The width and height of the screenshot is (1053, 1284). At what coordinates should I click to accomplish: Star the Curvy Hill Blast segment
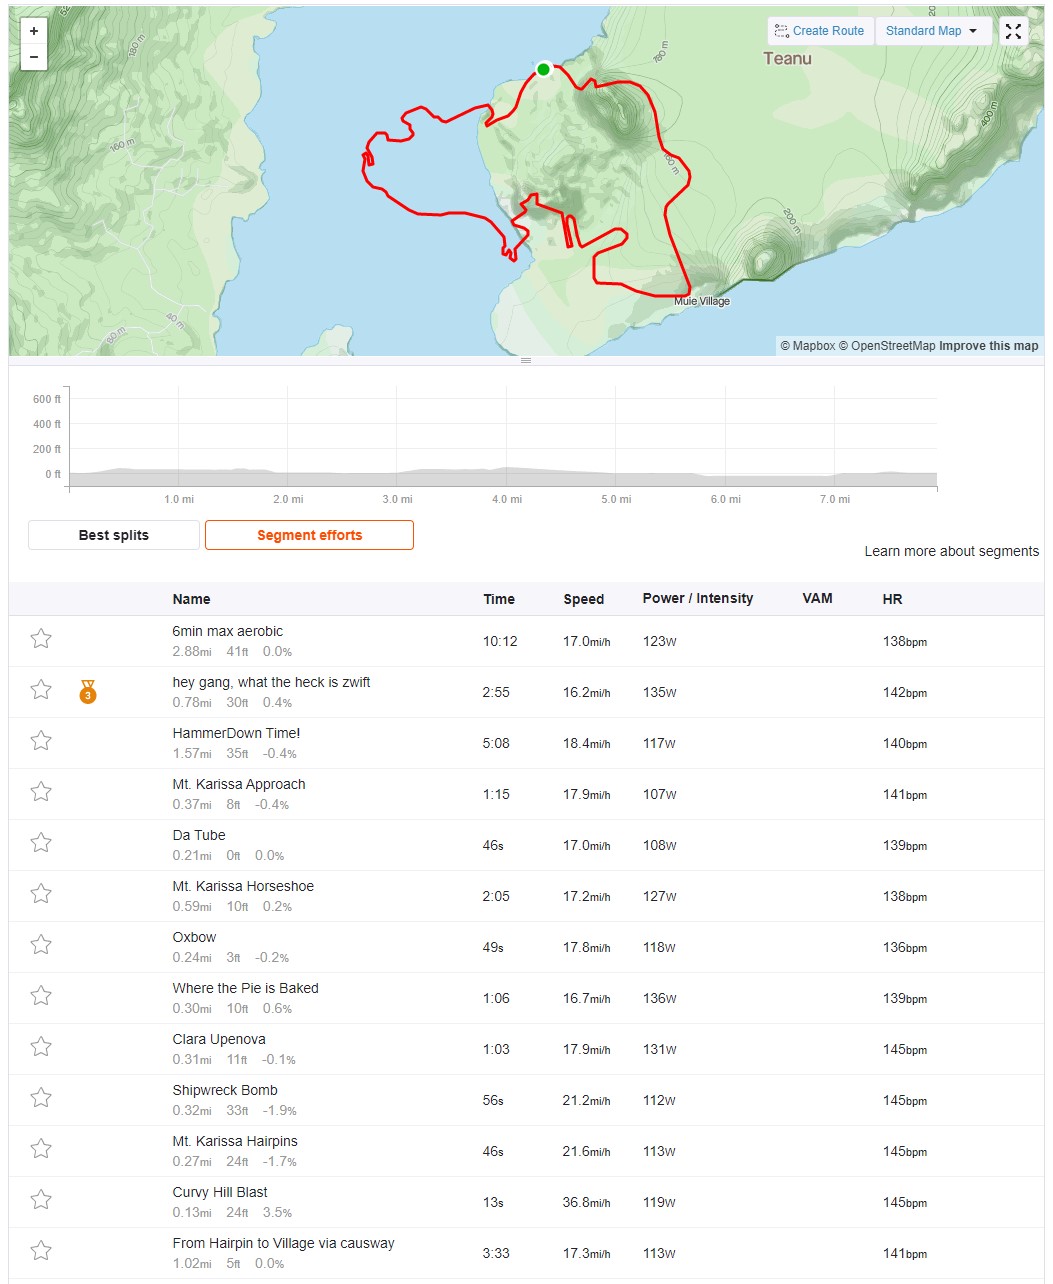(x=41, y=1200)
